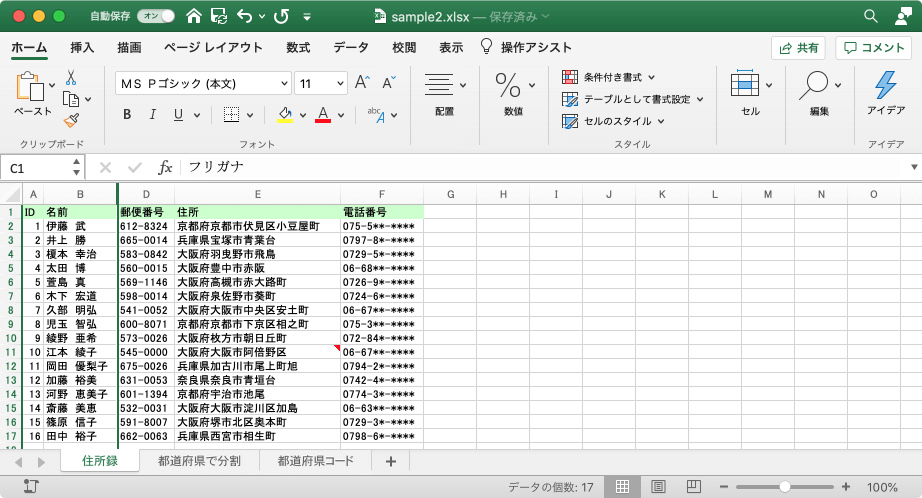
Task: Select the Format Painter brush
Action: click(71, 121)
